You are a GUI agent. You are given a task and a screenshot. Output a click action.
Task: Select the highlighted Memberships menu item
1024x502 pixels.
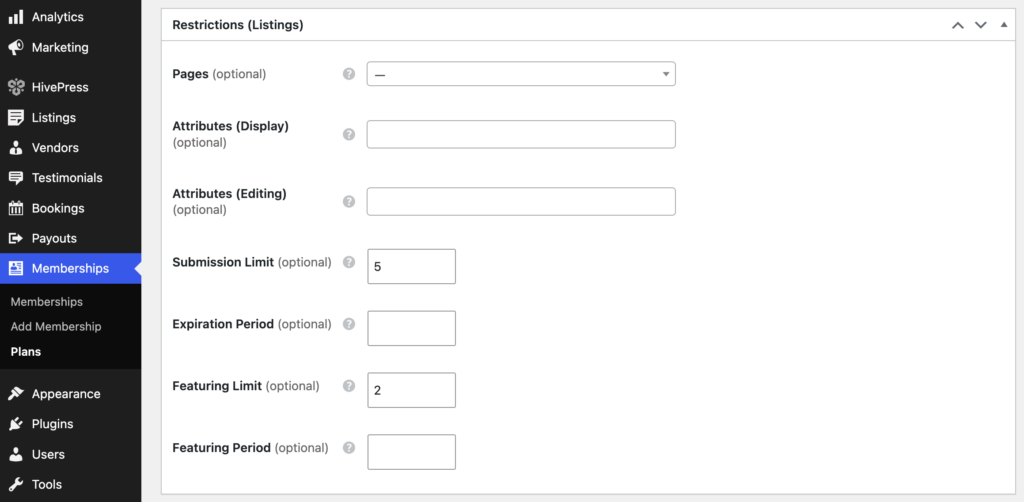pyautogui.click(x=71, y=268)
